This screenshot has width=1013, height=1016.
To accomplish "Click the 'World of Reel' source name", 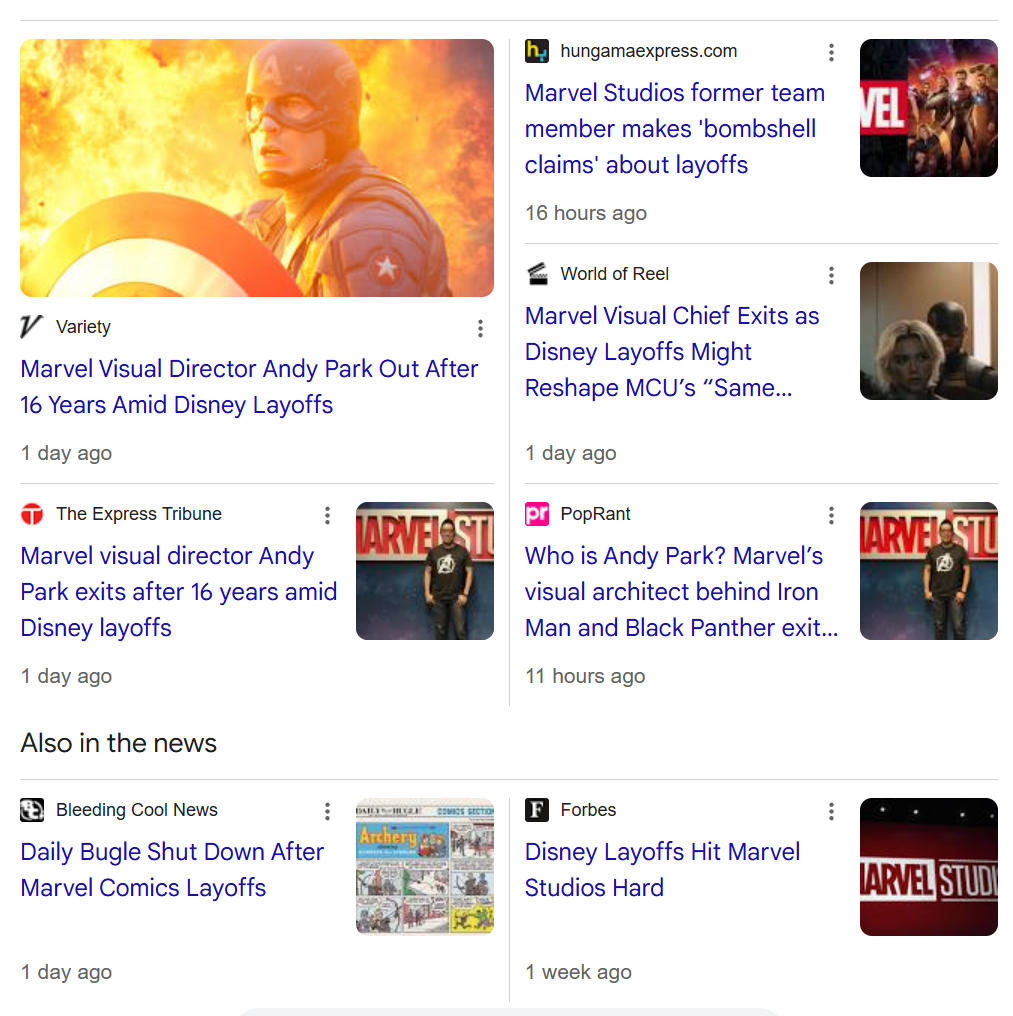I will [614, 274].
